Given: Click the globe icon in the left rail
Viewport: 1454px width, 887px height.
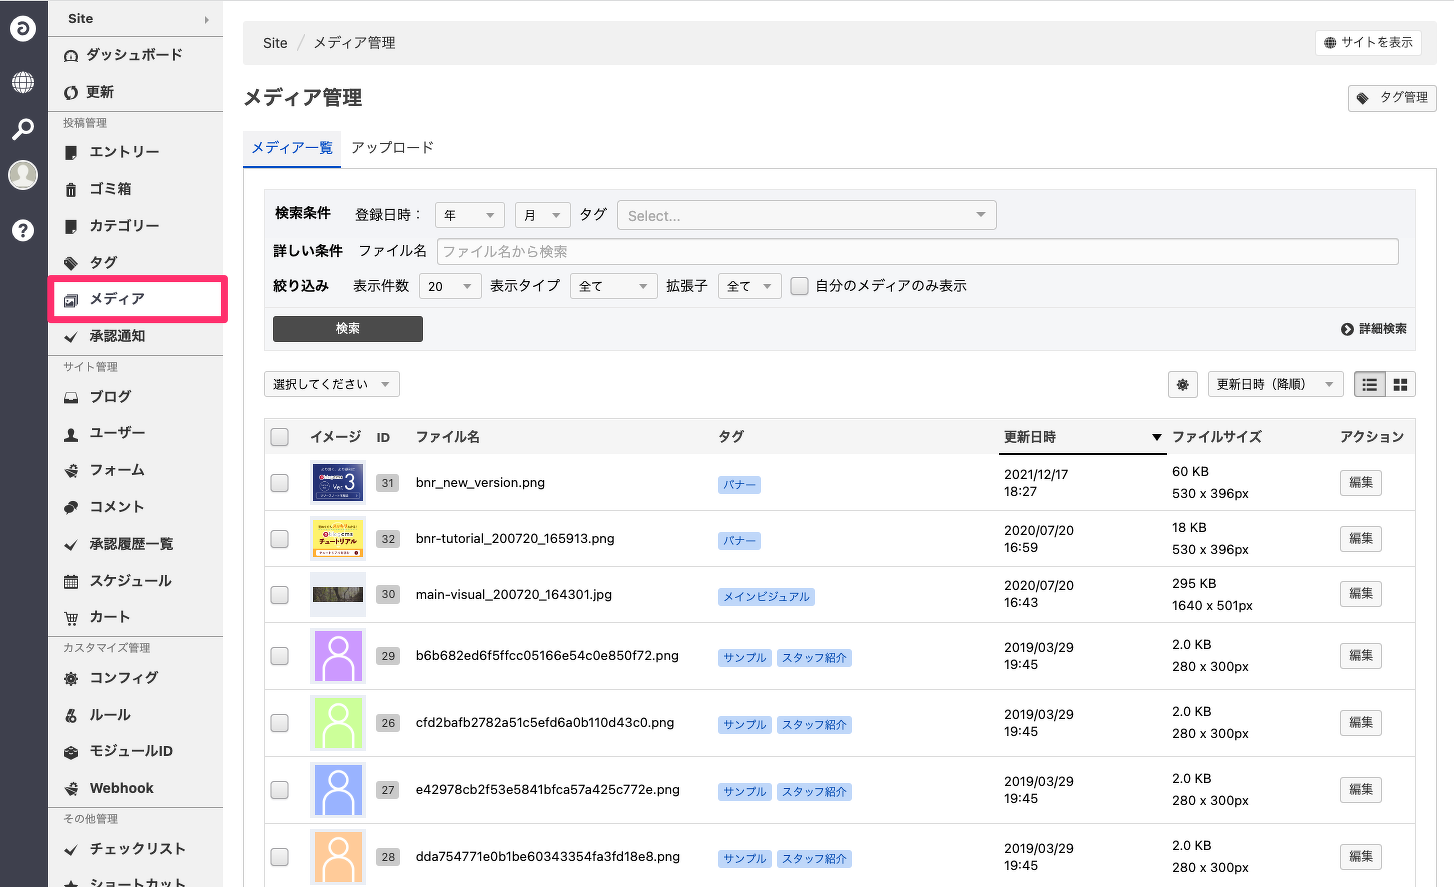Looking at the screenshot, I should (23, 82).
